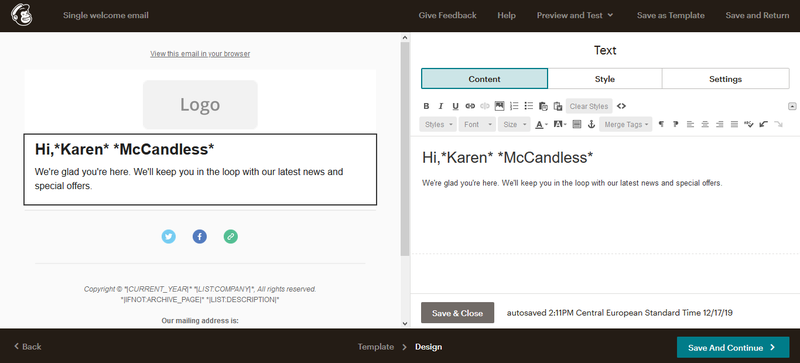Click the Save & Close button
800x363 pixels.
(x=457, y=313)
